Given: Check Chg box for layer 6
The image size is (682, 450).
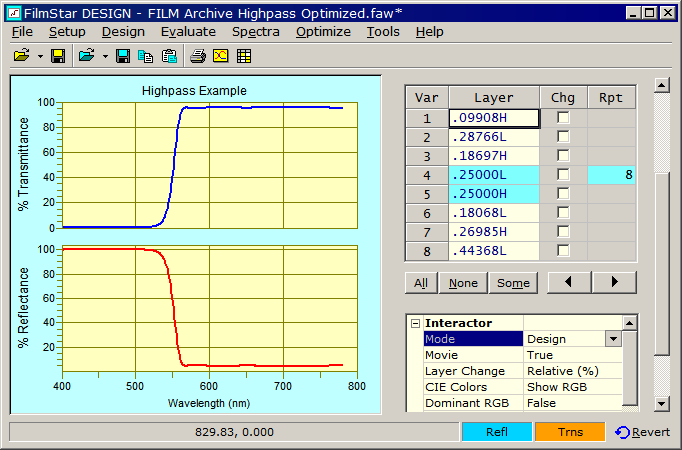Looking at the screenshot, I should [x=563, y=213].
